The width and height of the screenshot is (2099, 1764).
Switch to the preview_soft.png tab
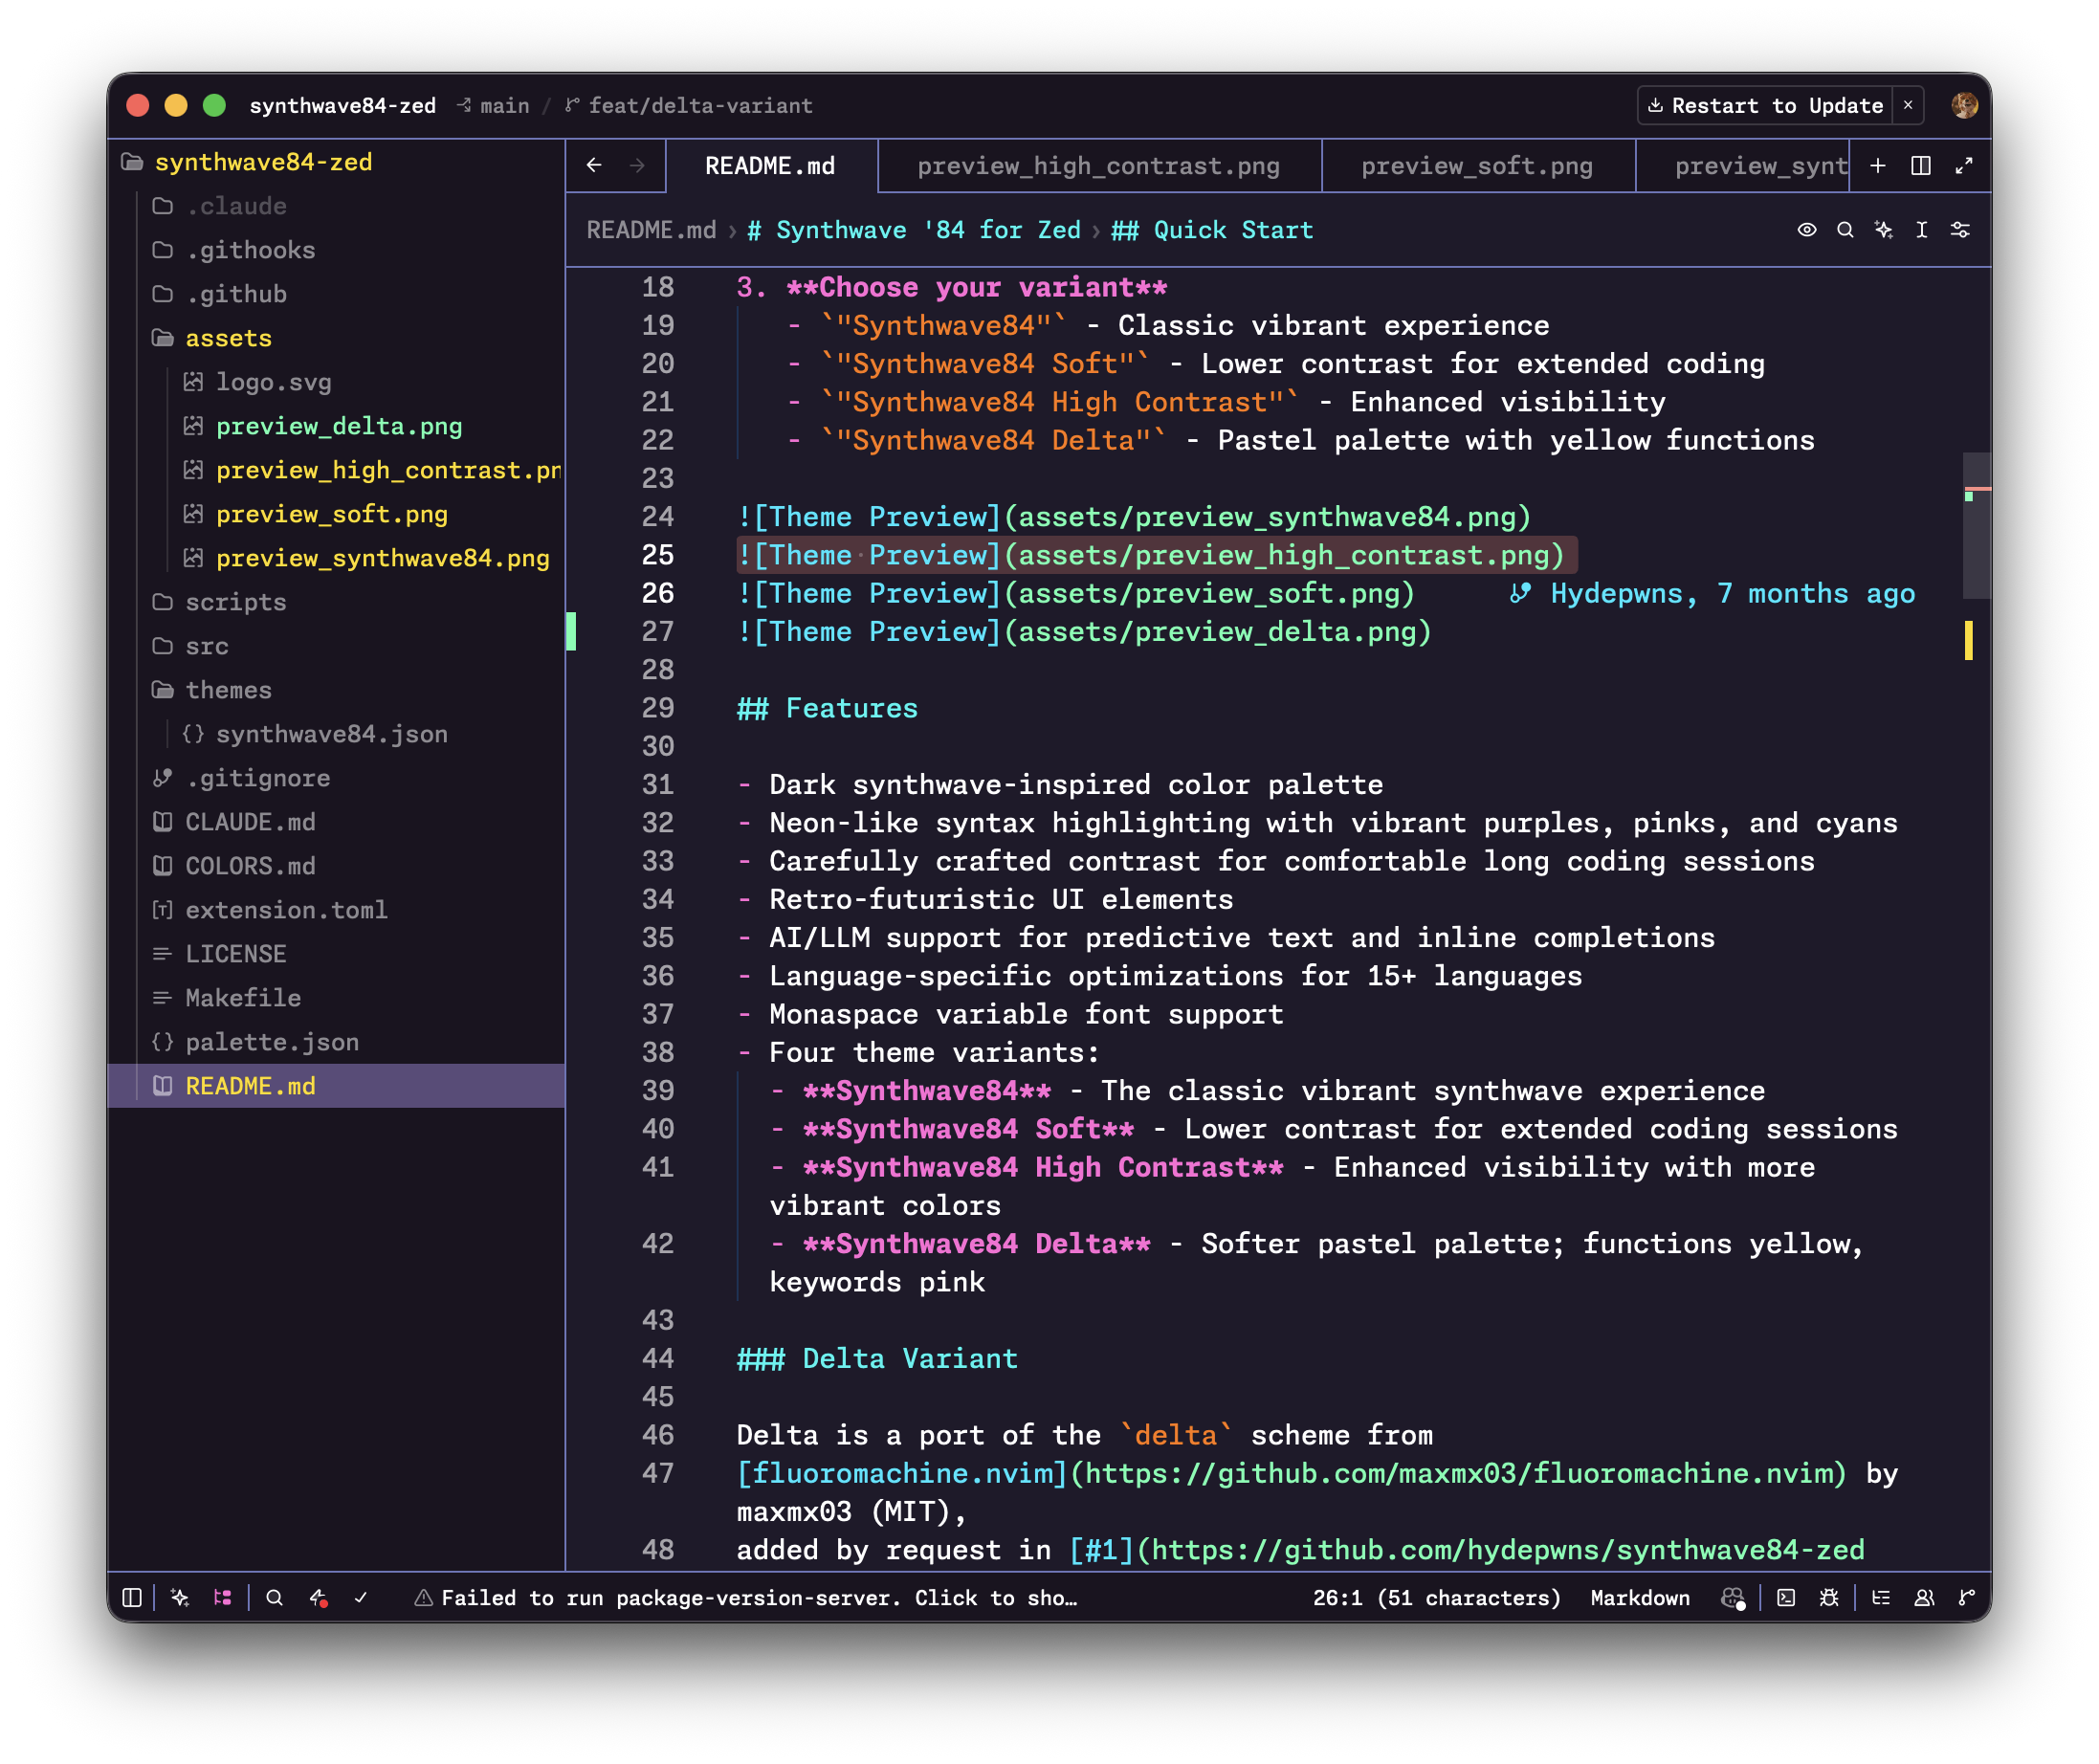coord(1477,166)
